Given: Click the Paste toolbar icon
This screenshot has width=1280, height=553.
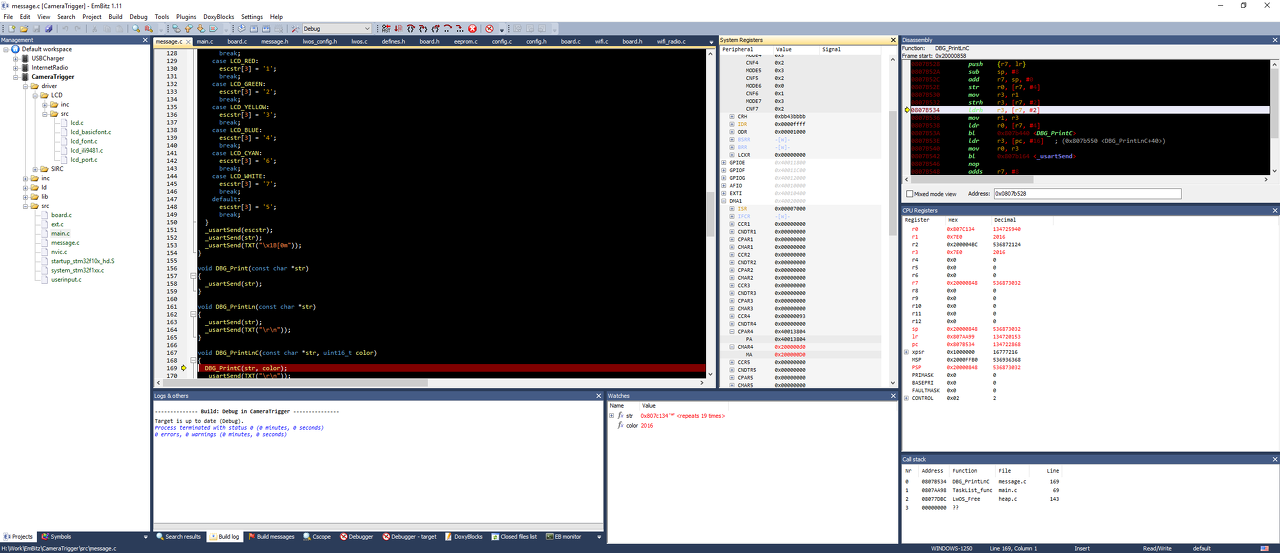Looking at the screenshot, I should pos(119,28).
